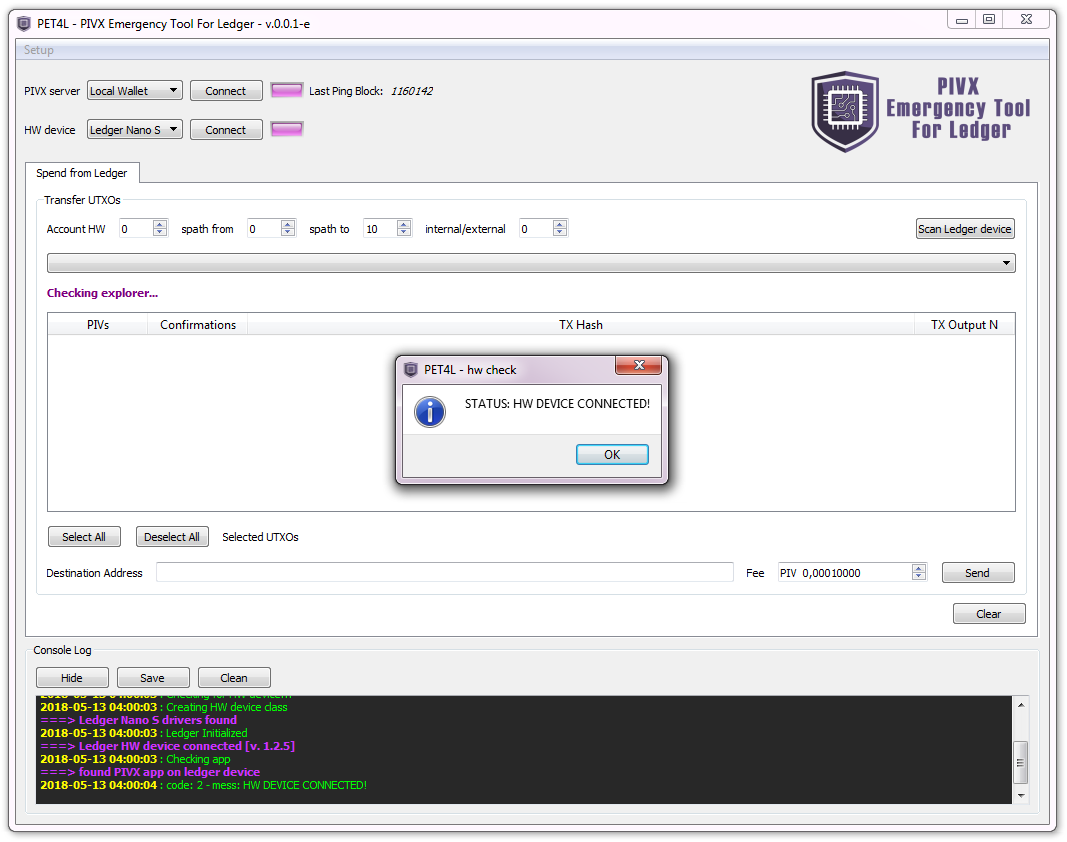
Task: Click OK in the hw check dialog
Action: pos(612,454)
